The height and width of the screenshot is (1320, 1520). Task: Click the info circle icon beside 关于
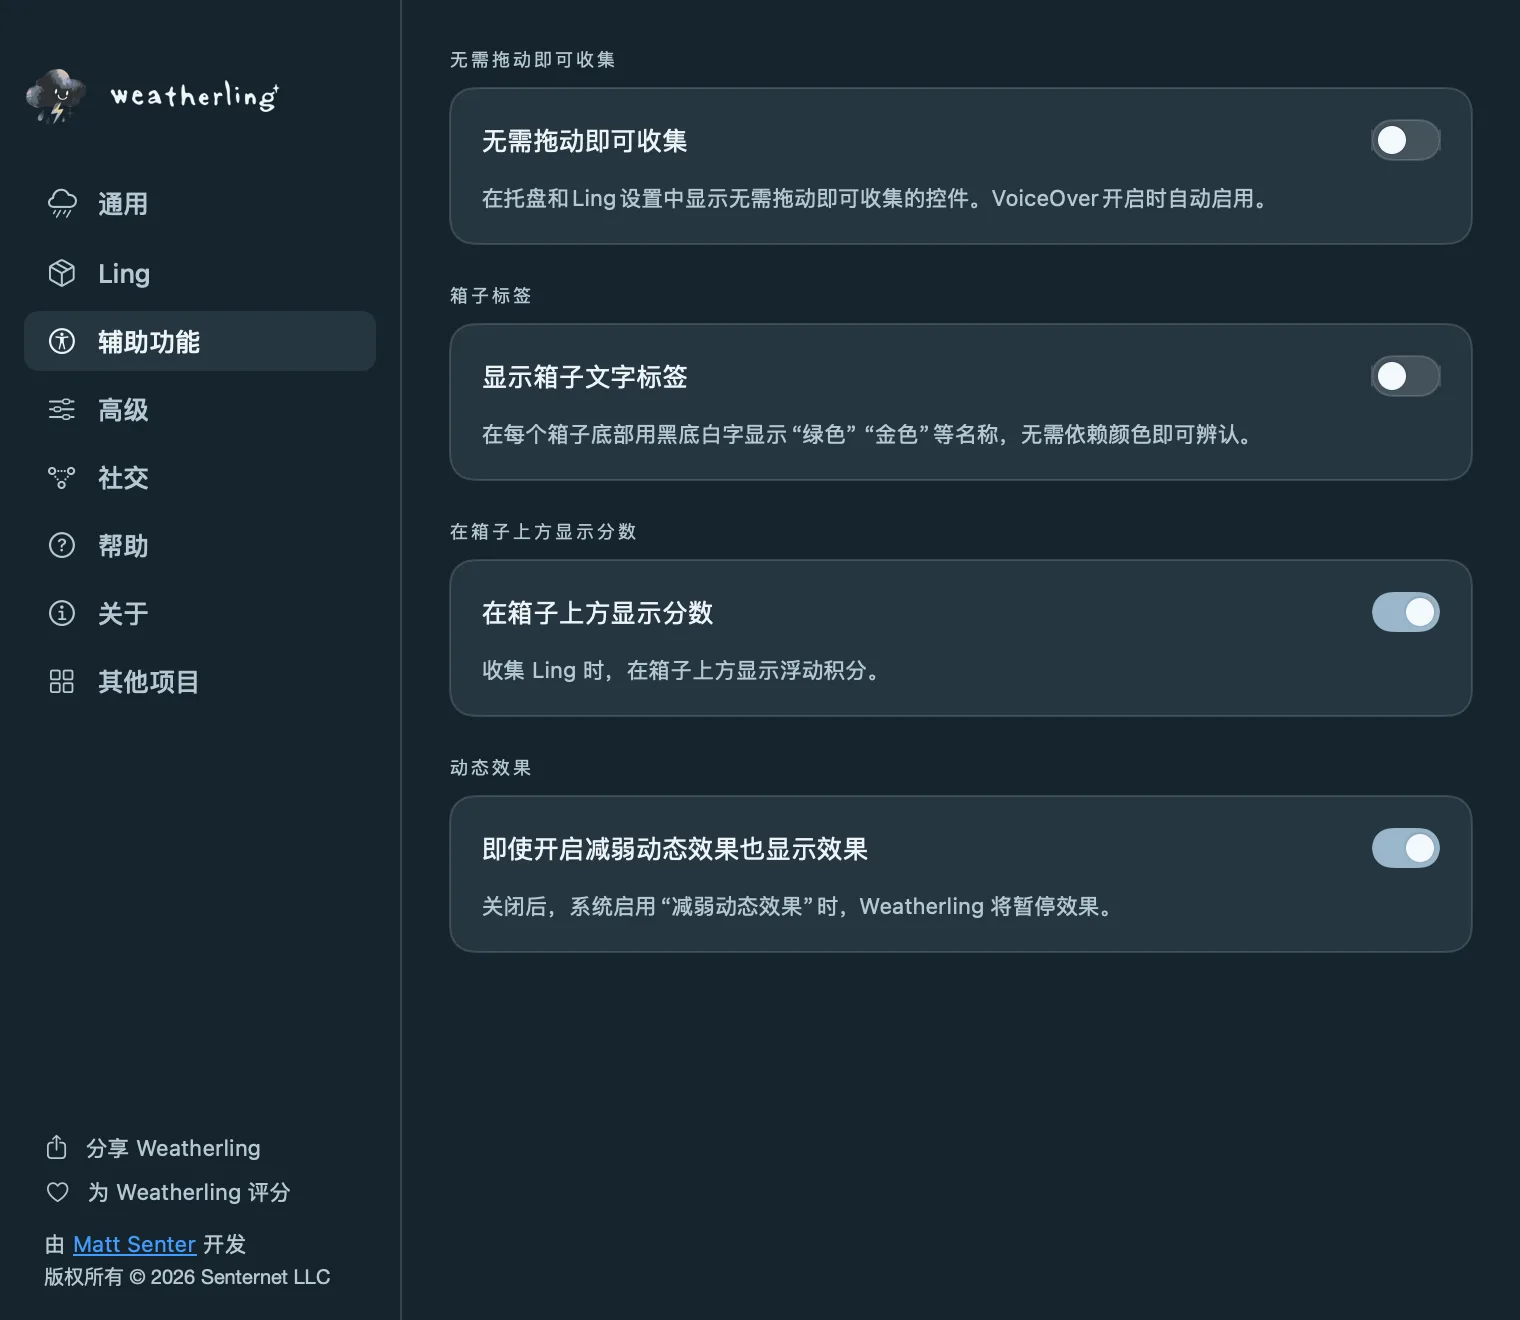[x=62, y=613]
